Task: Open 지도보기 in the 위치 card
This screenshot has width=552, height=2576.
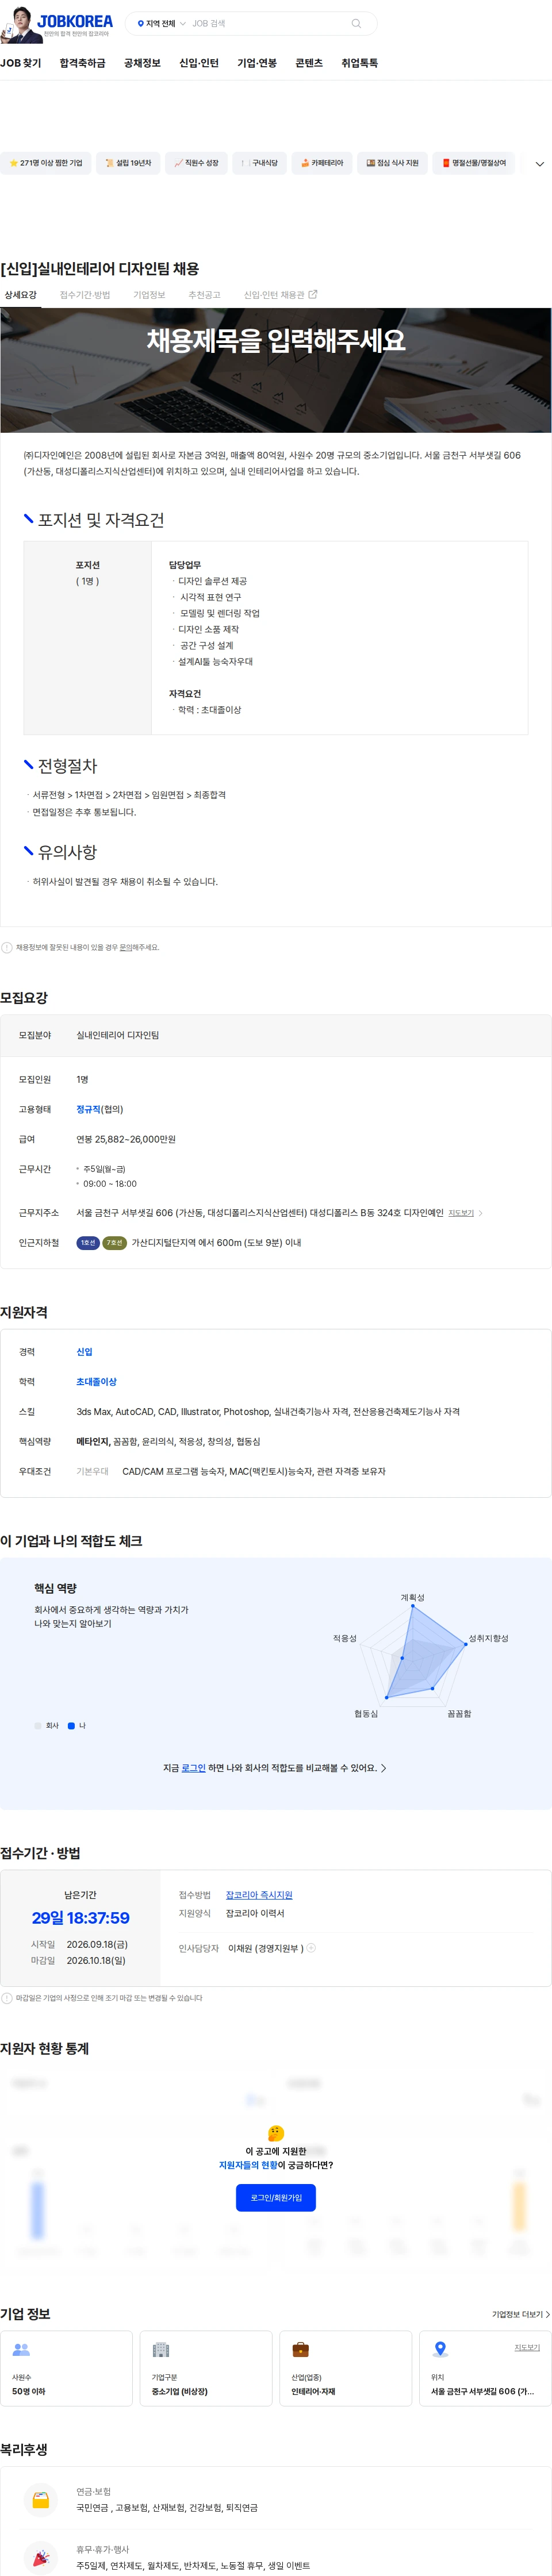Action: [527, 2347]
